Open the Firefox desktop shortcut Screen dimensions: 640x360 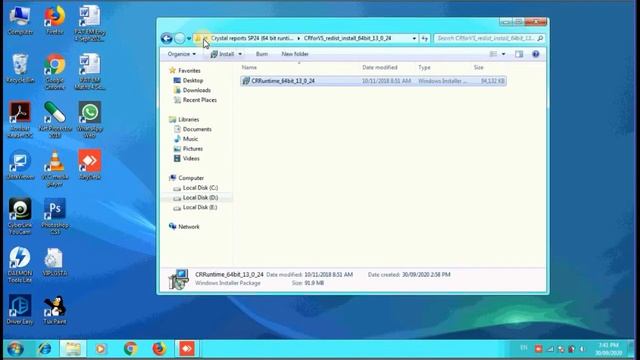[x=55, y=20]
